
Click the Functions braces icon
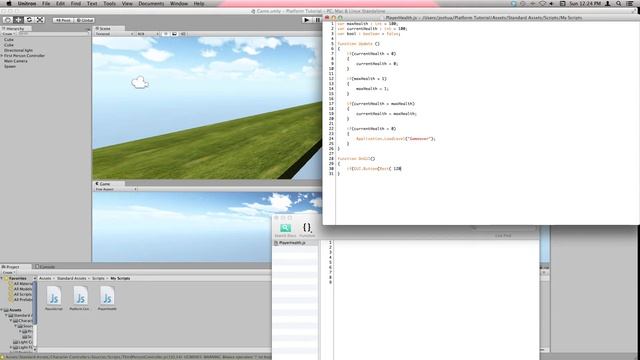[x=307, y=228]
